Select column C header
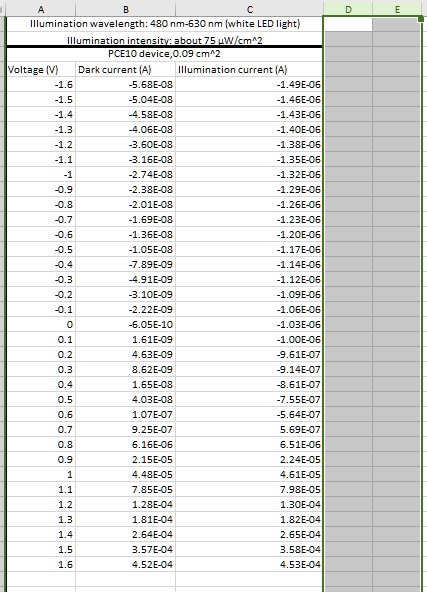This screenshot has width=427, height=592. [x=249, y=9]
